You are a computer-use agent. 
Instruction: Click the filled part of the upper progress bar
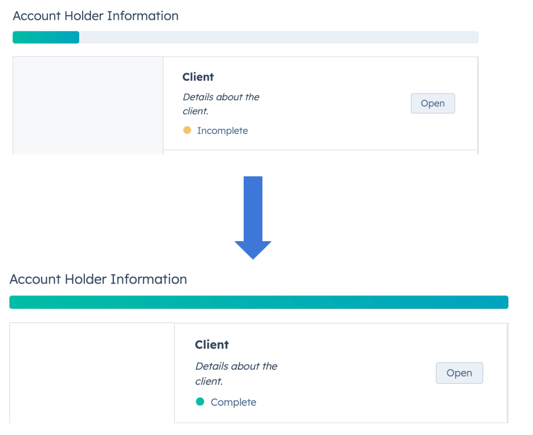46,37
